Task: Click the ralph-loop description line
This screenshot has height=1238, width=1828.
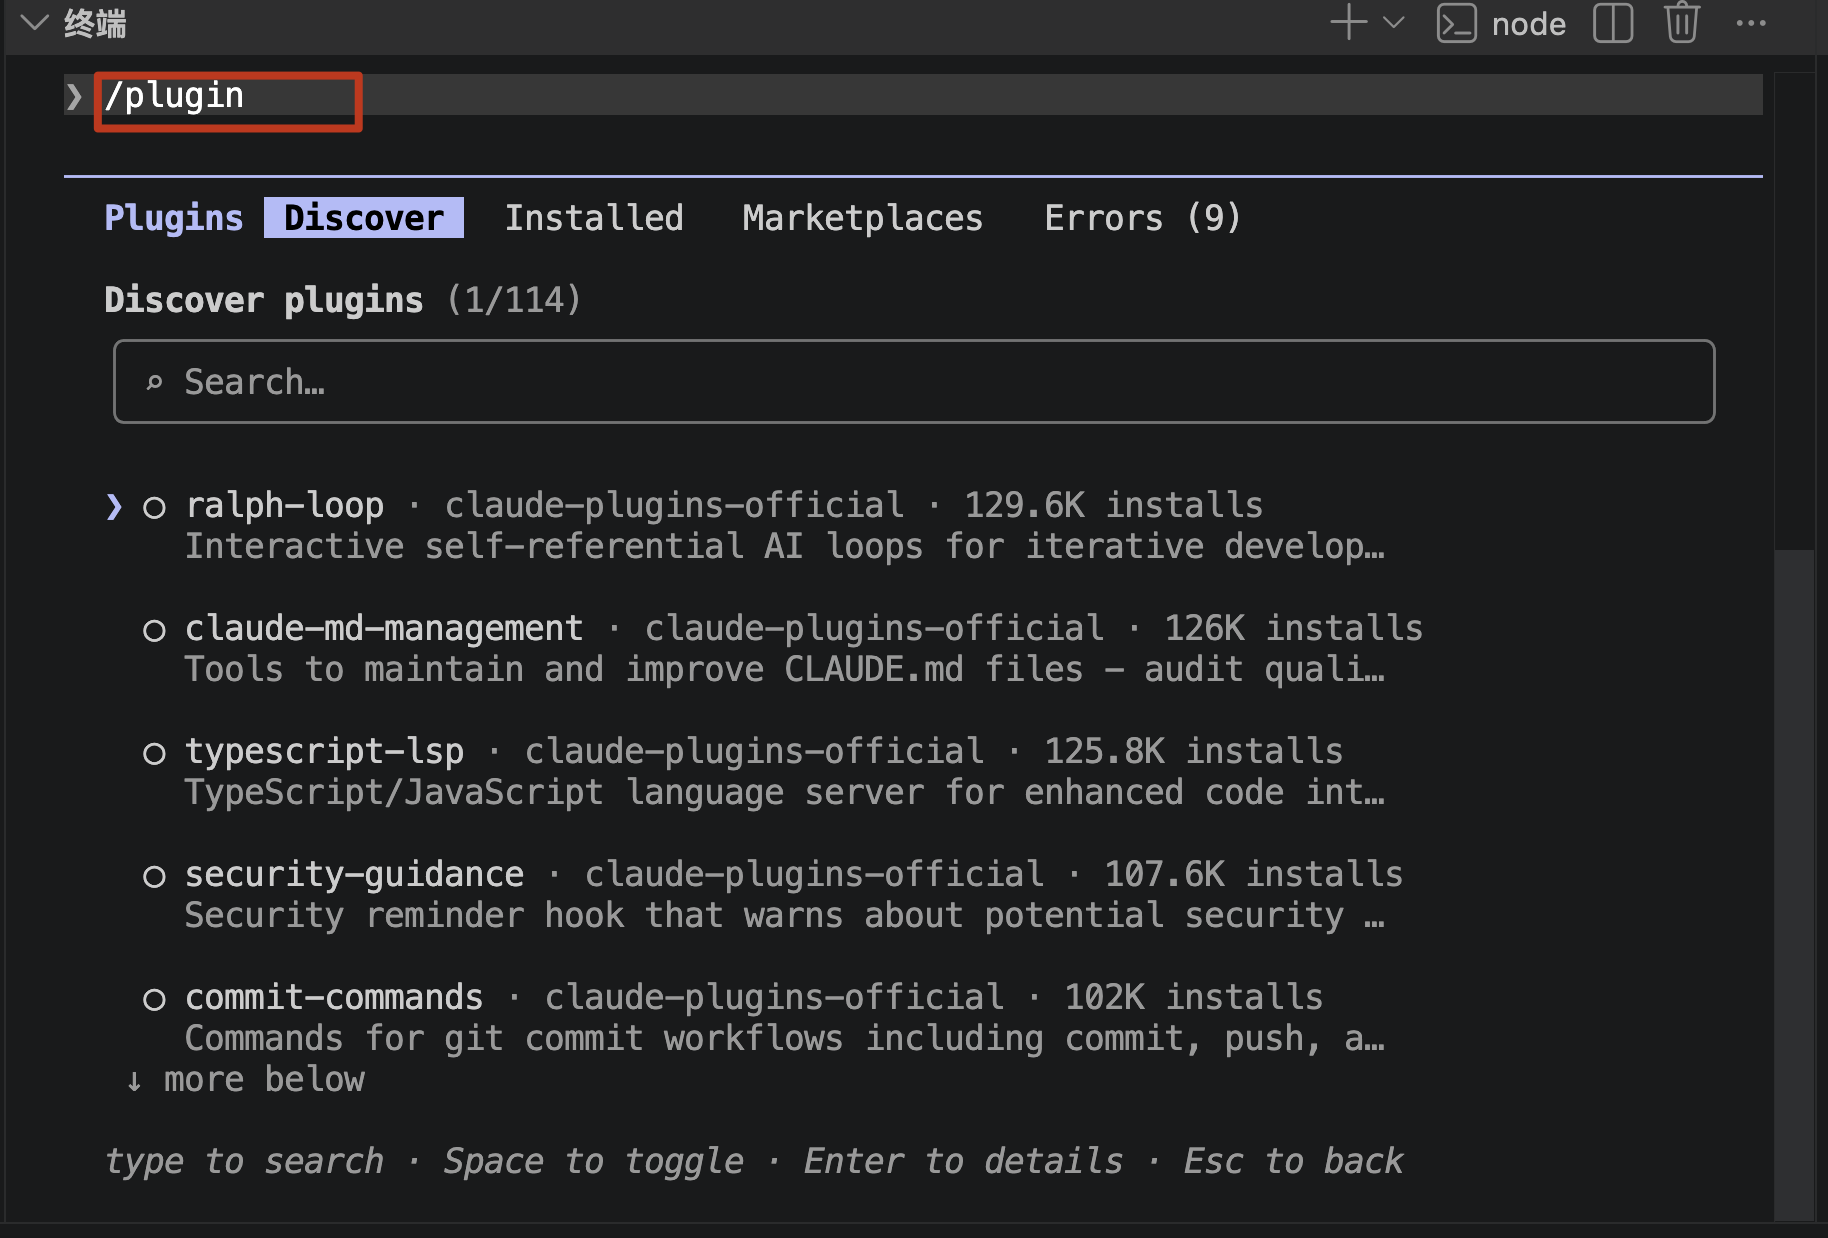Action: [785, 547]
